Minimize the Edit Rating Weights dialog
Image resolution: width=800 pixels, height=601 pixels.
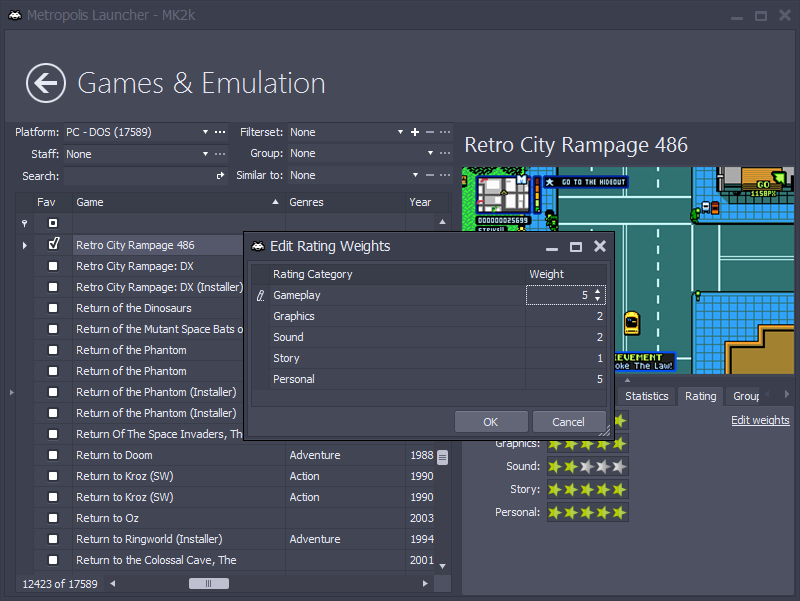click(x=552, y=248)
